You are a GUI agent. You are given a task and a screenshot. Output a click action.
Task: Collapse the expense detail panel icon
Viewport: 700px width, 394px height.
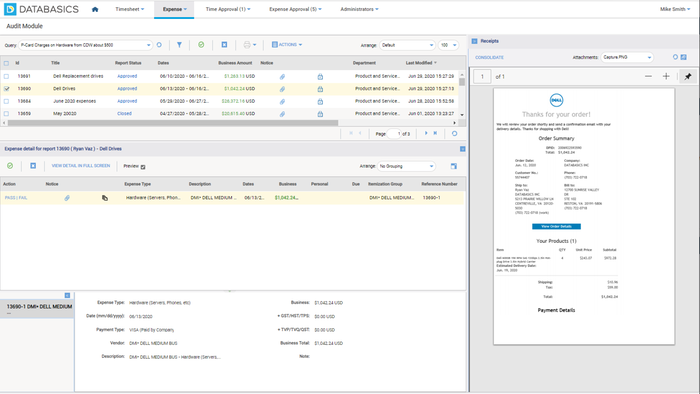point(462,149)
